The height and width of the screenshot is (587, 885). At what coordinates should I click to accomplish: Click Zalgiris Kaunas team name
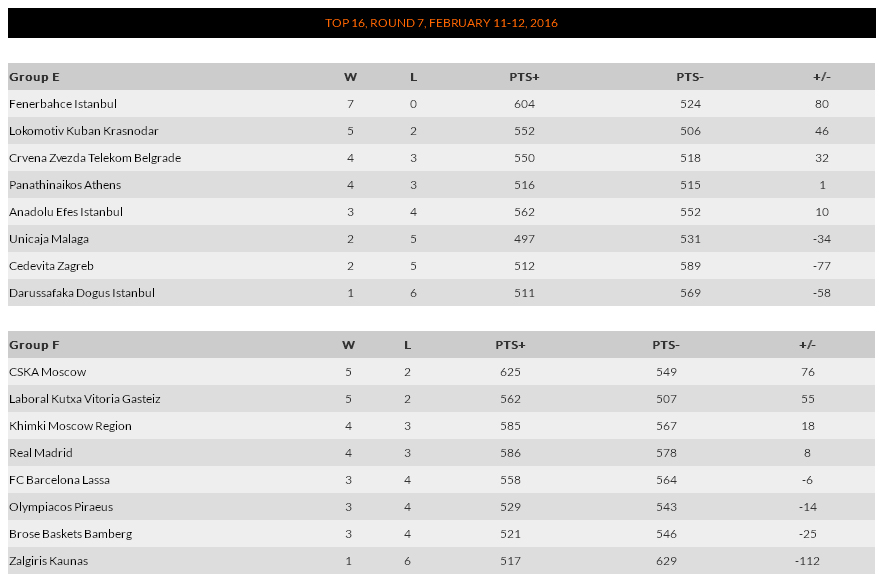[x=49, y=561]
